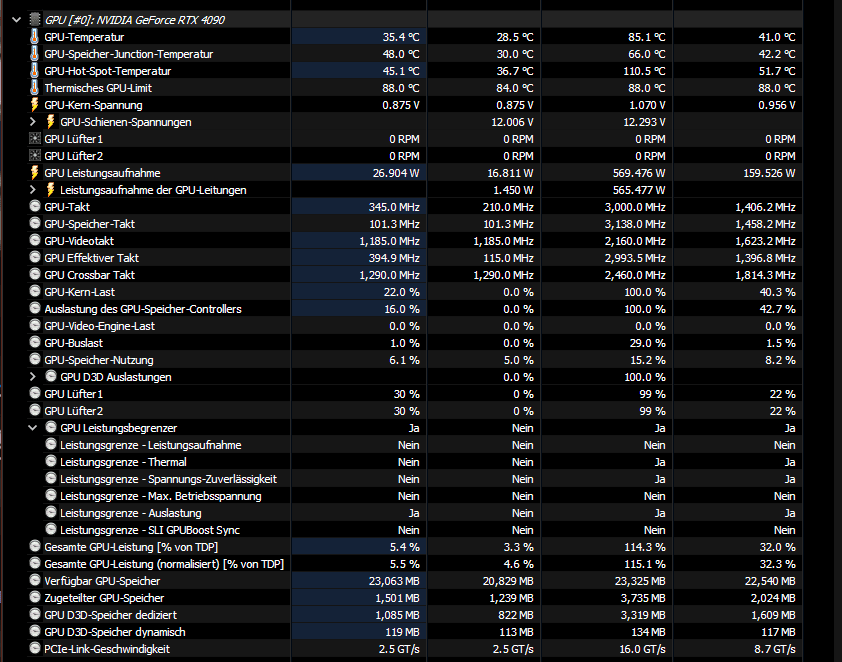Click the GPU chip icon beside RTX 4090

pyautogui.click(x=34, y=20)
